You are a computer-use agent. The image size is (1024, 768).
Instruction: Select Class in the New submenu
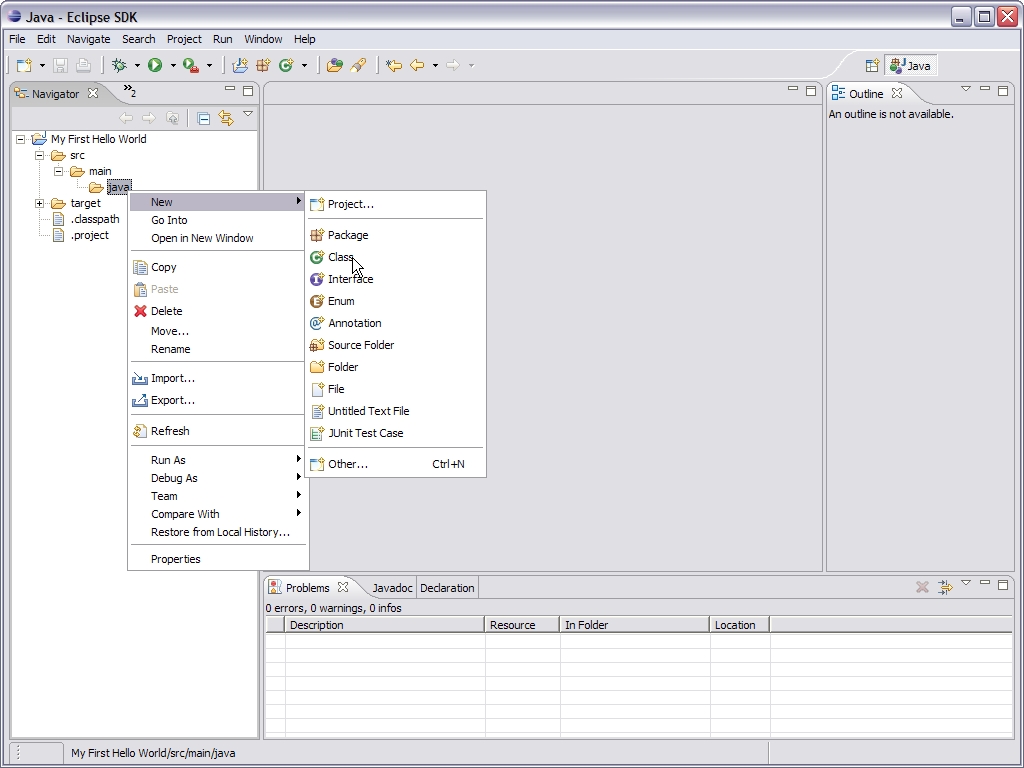[396, 257]
